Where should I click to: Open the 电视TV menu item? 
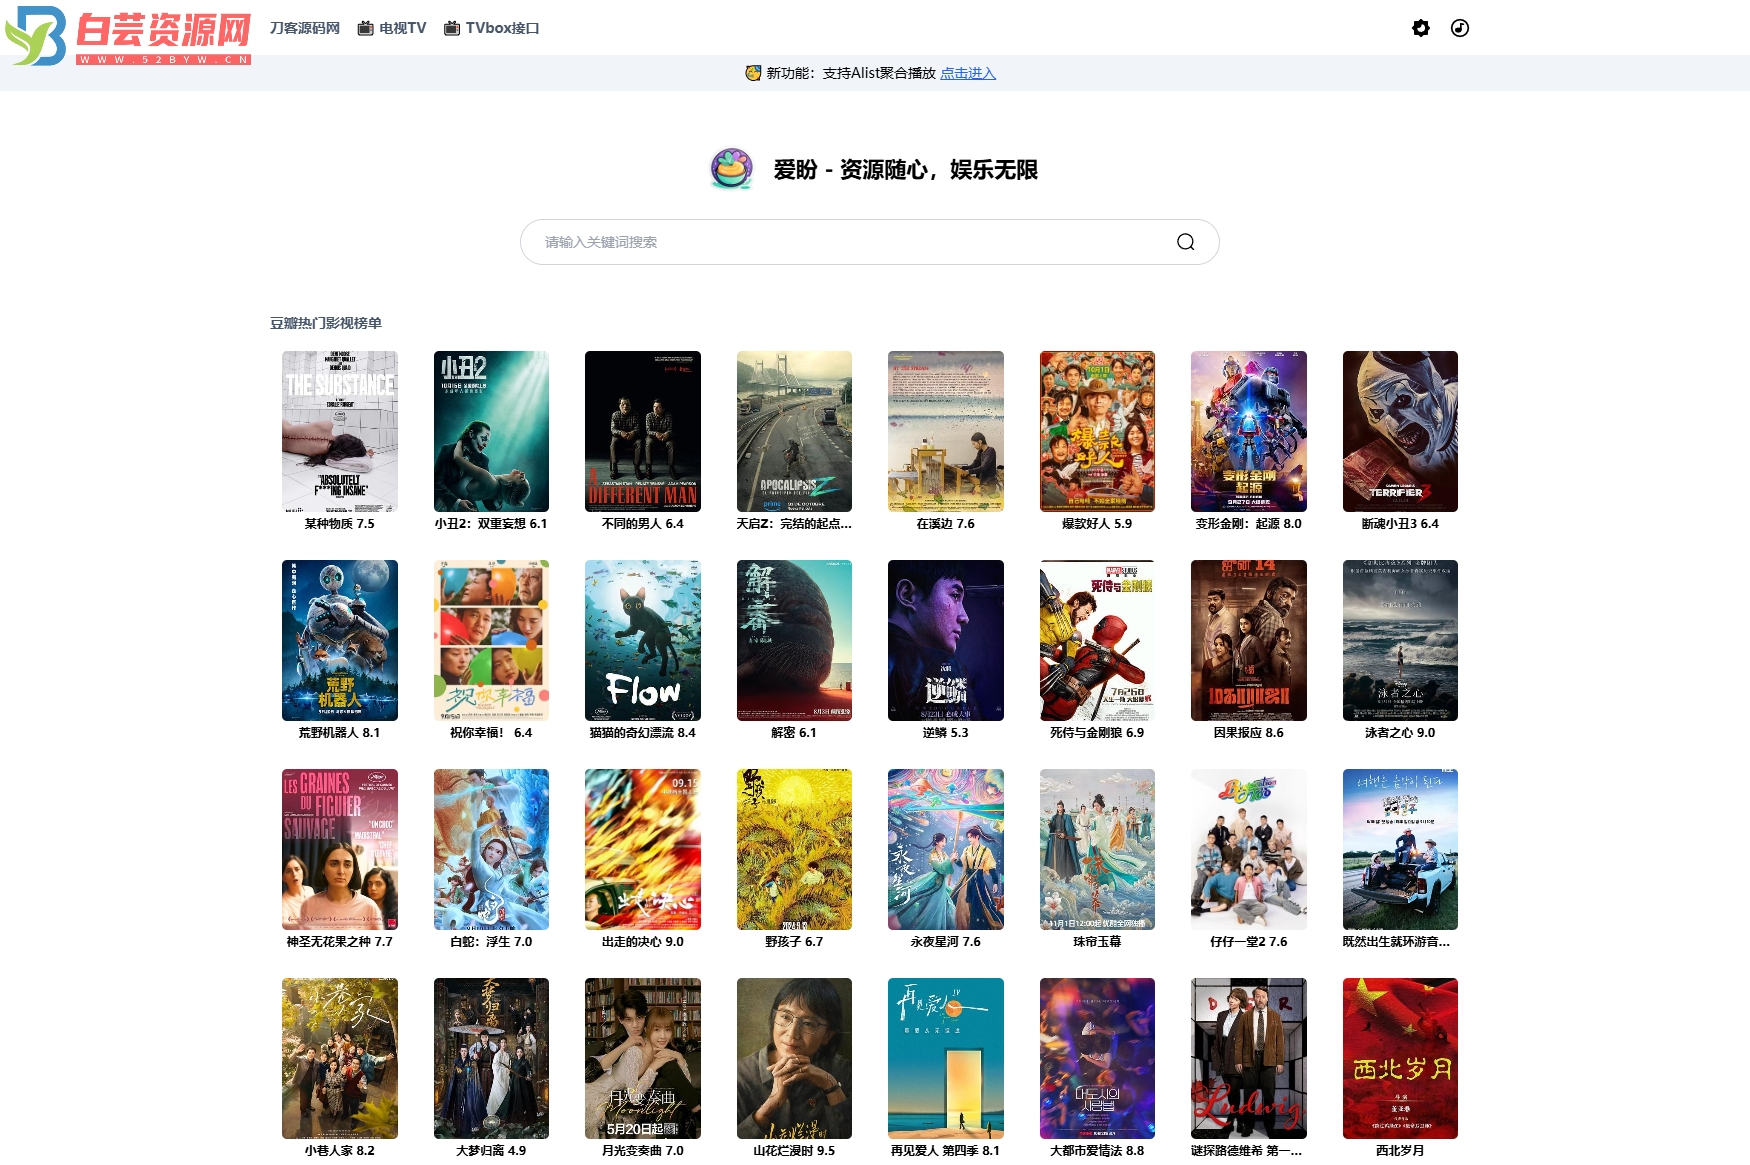tap(392, 28)
